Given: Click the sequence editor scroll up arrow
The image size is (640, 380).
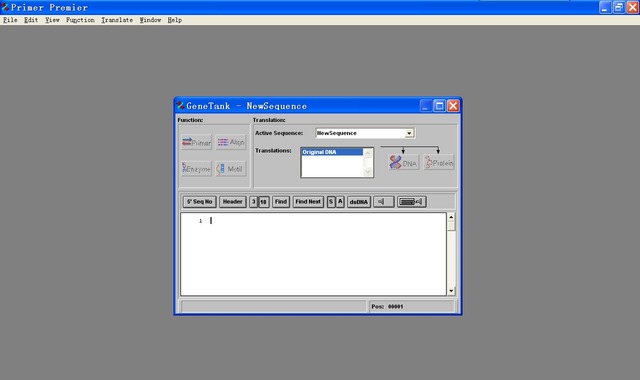Looking at the screenshot, I should 451,217.
